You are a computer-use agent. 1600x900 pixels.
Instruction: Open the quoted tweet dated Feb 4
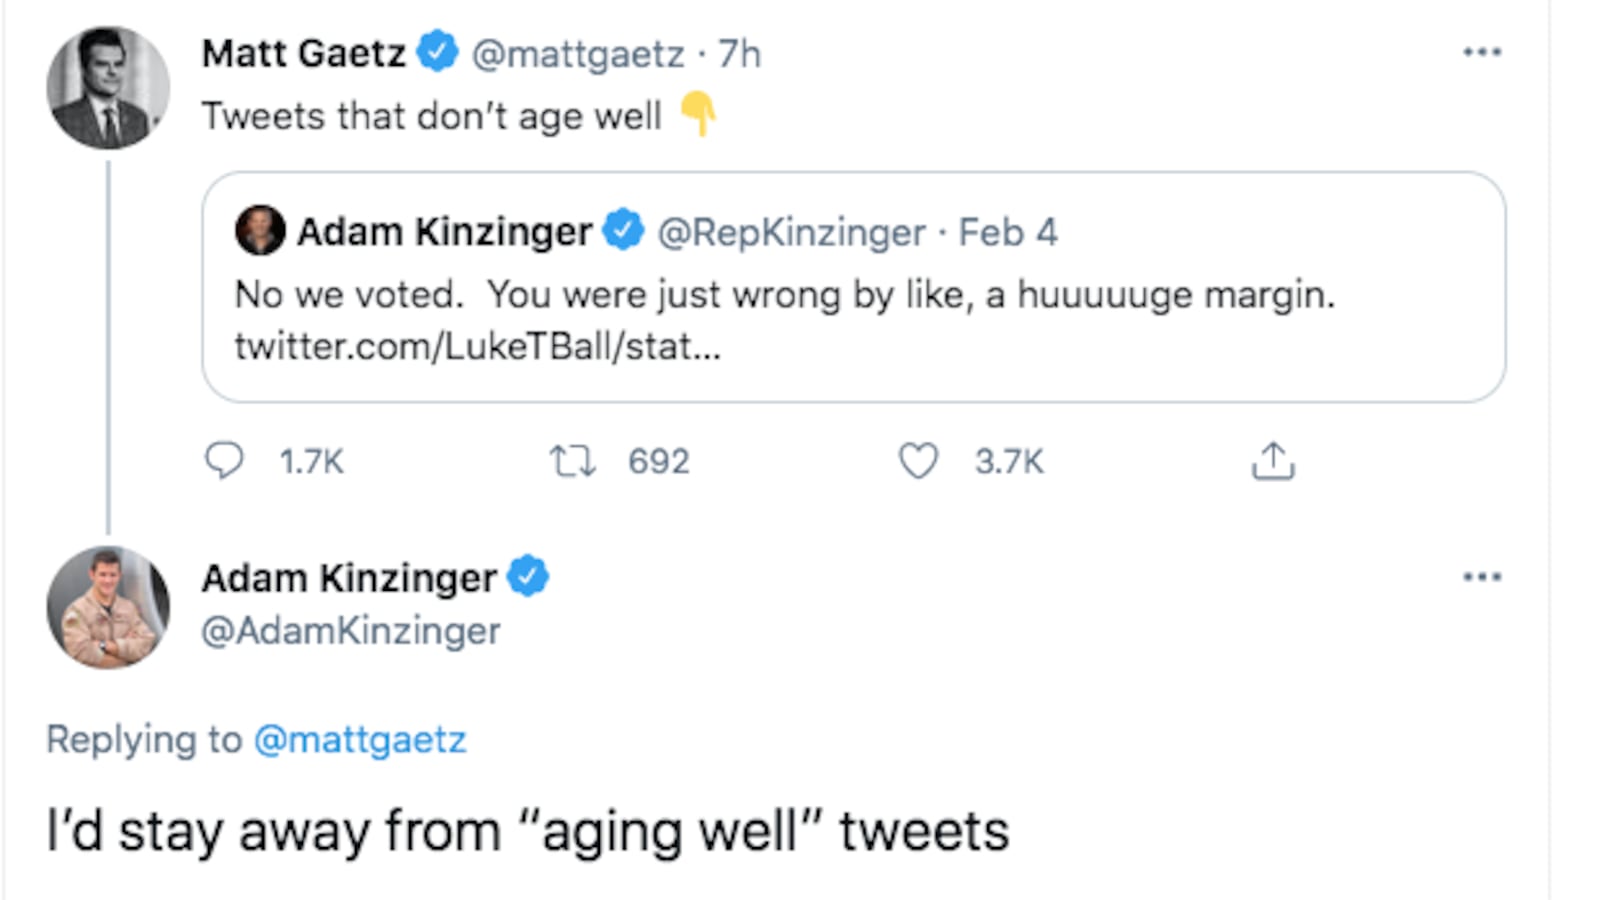(1007, 232)
